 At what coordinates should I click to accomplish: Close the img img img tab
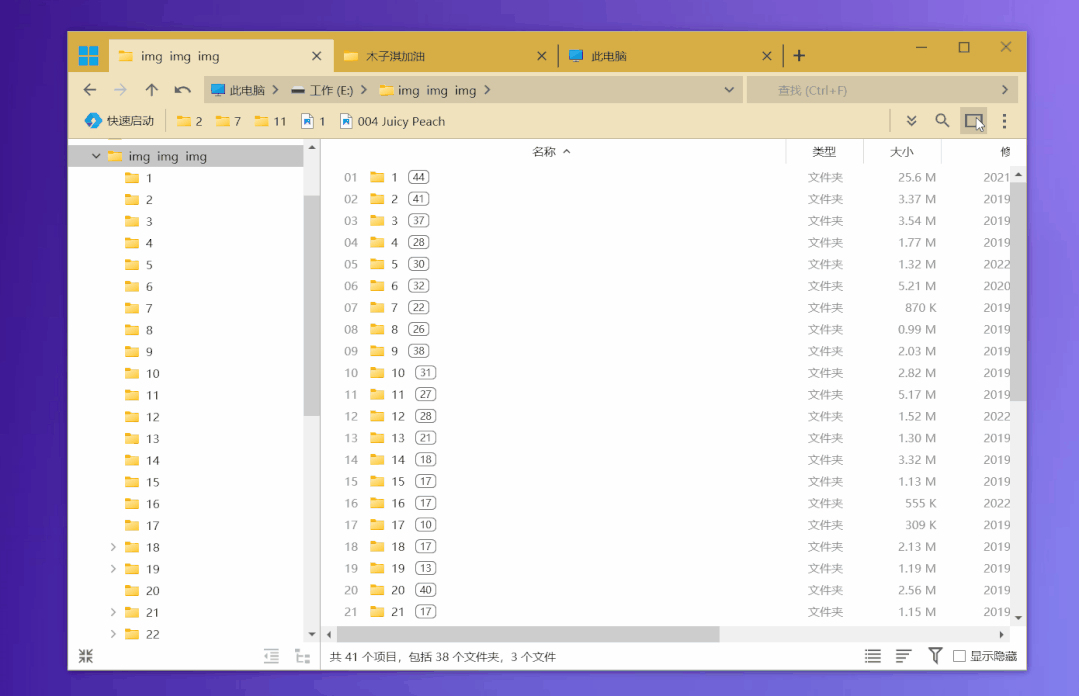pos(317,56)
